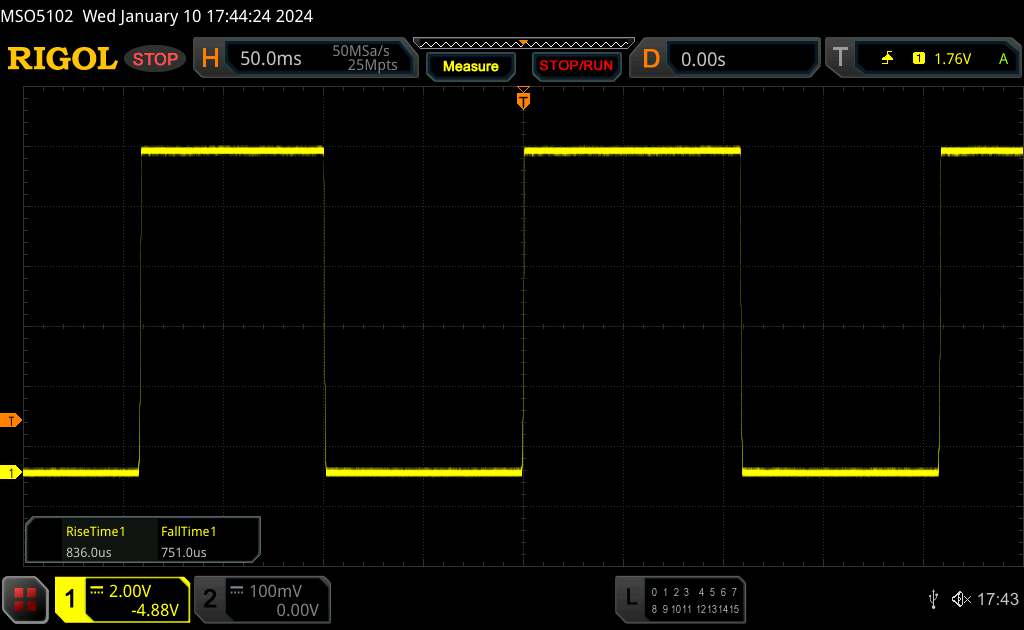Viewport: 1024px width, 630px height.
Task: Click the USB connection status icon
Action: point(933,598)
